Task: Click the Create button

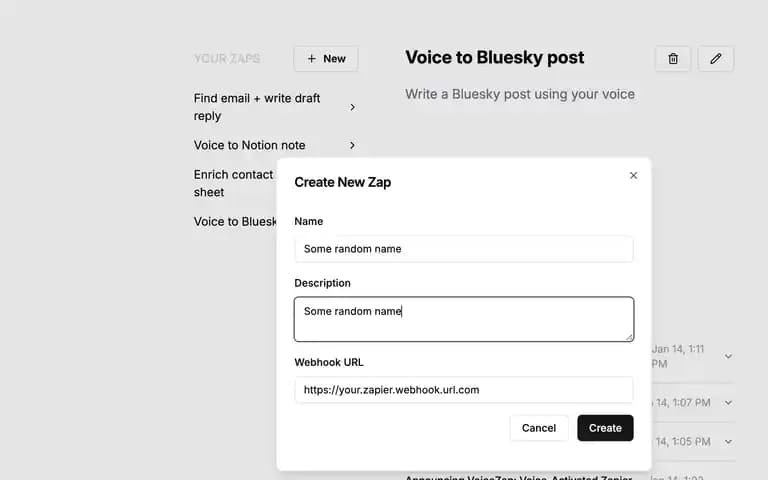Action: pyautogui.click(x=605, y=428)
